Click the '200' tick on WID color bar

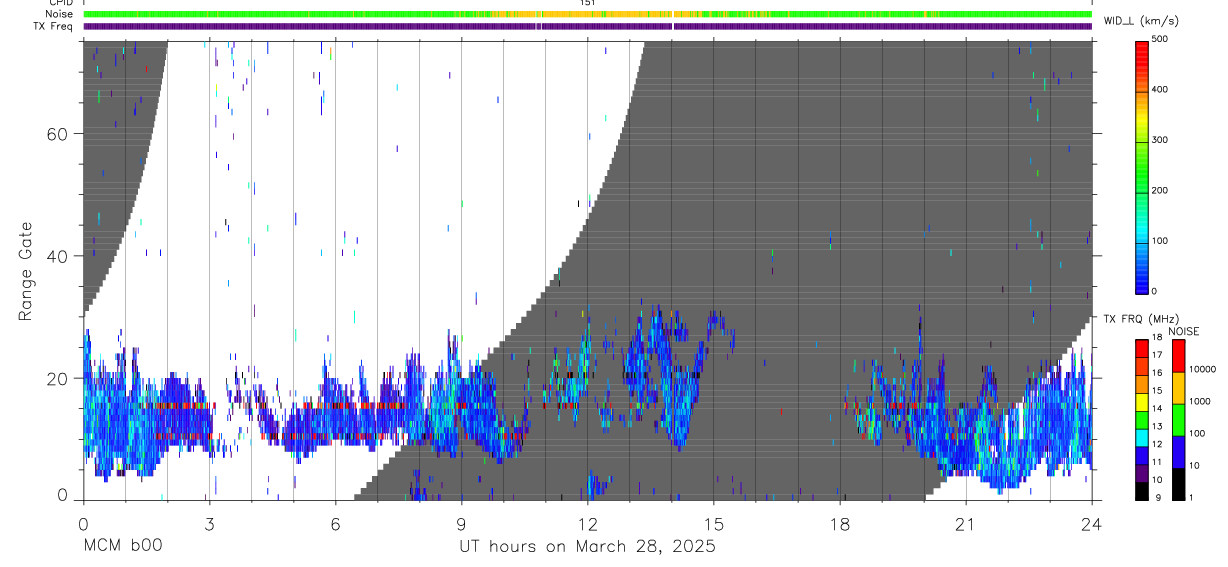coord(1160,190)
